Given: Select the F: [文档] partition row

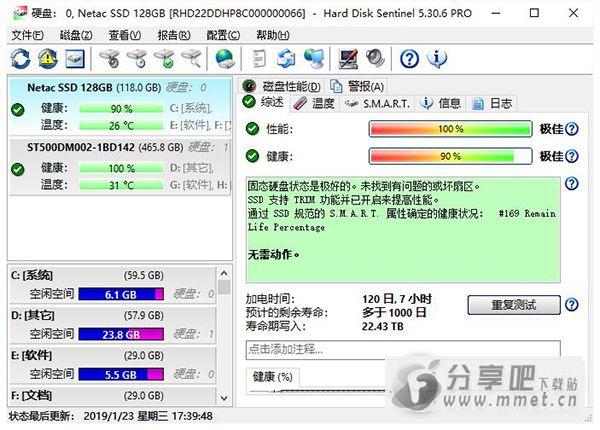Looking at the screenshot, I should (x=113, y=396).
